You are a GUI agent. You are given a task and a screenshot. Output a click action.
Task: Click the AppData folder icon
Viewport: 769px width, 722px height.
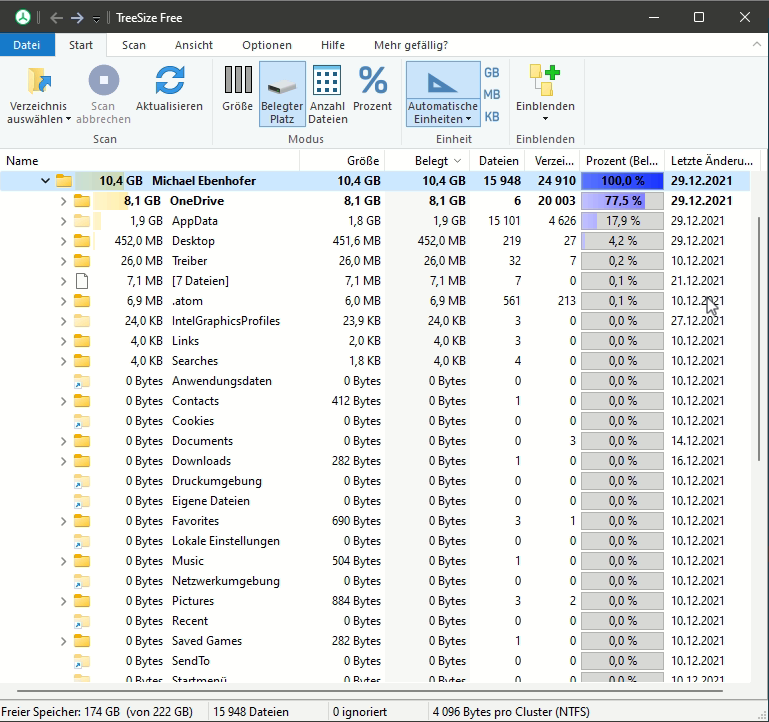[82, 221]
